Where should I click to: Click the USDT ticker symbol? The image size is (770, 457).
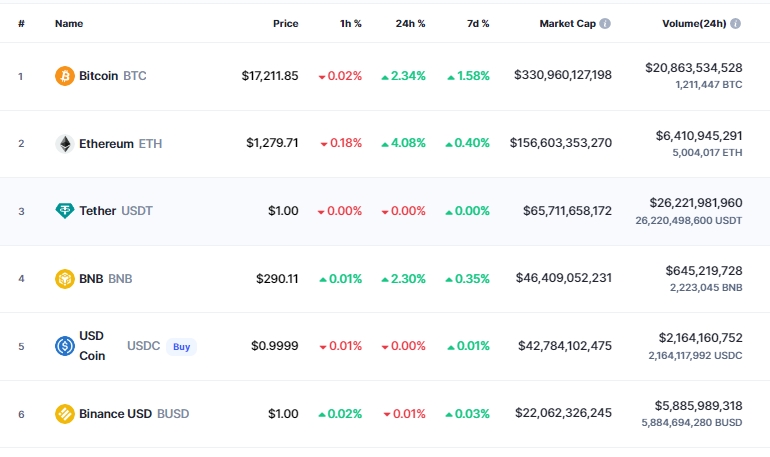pos(137,211)
